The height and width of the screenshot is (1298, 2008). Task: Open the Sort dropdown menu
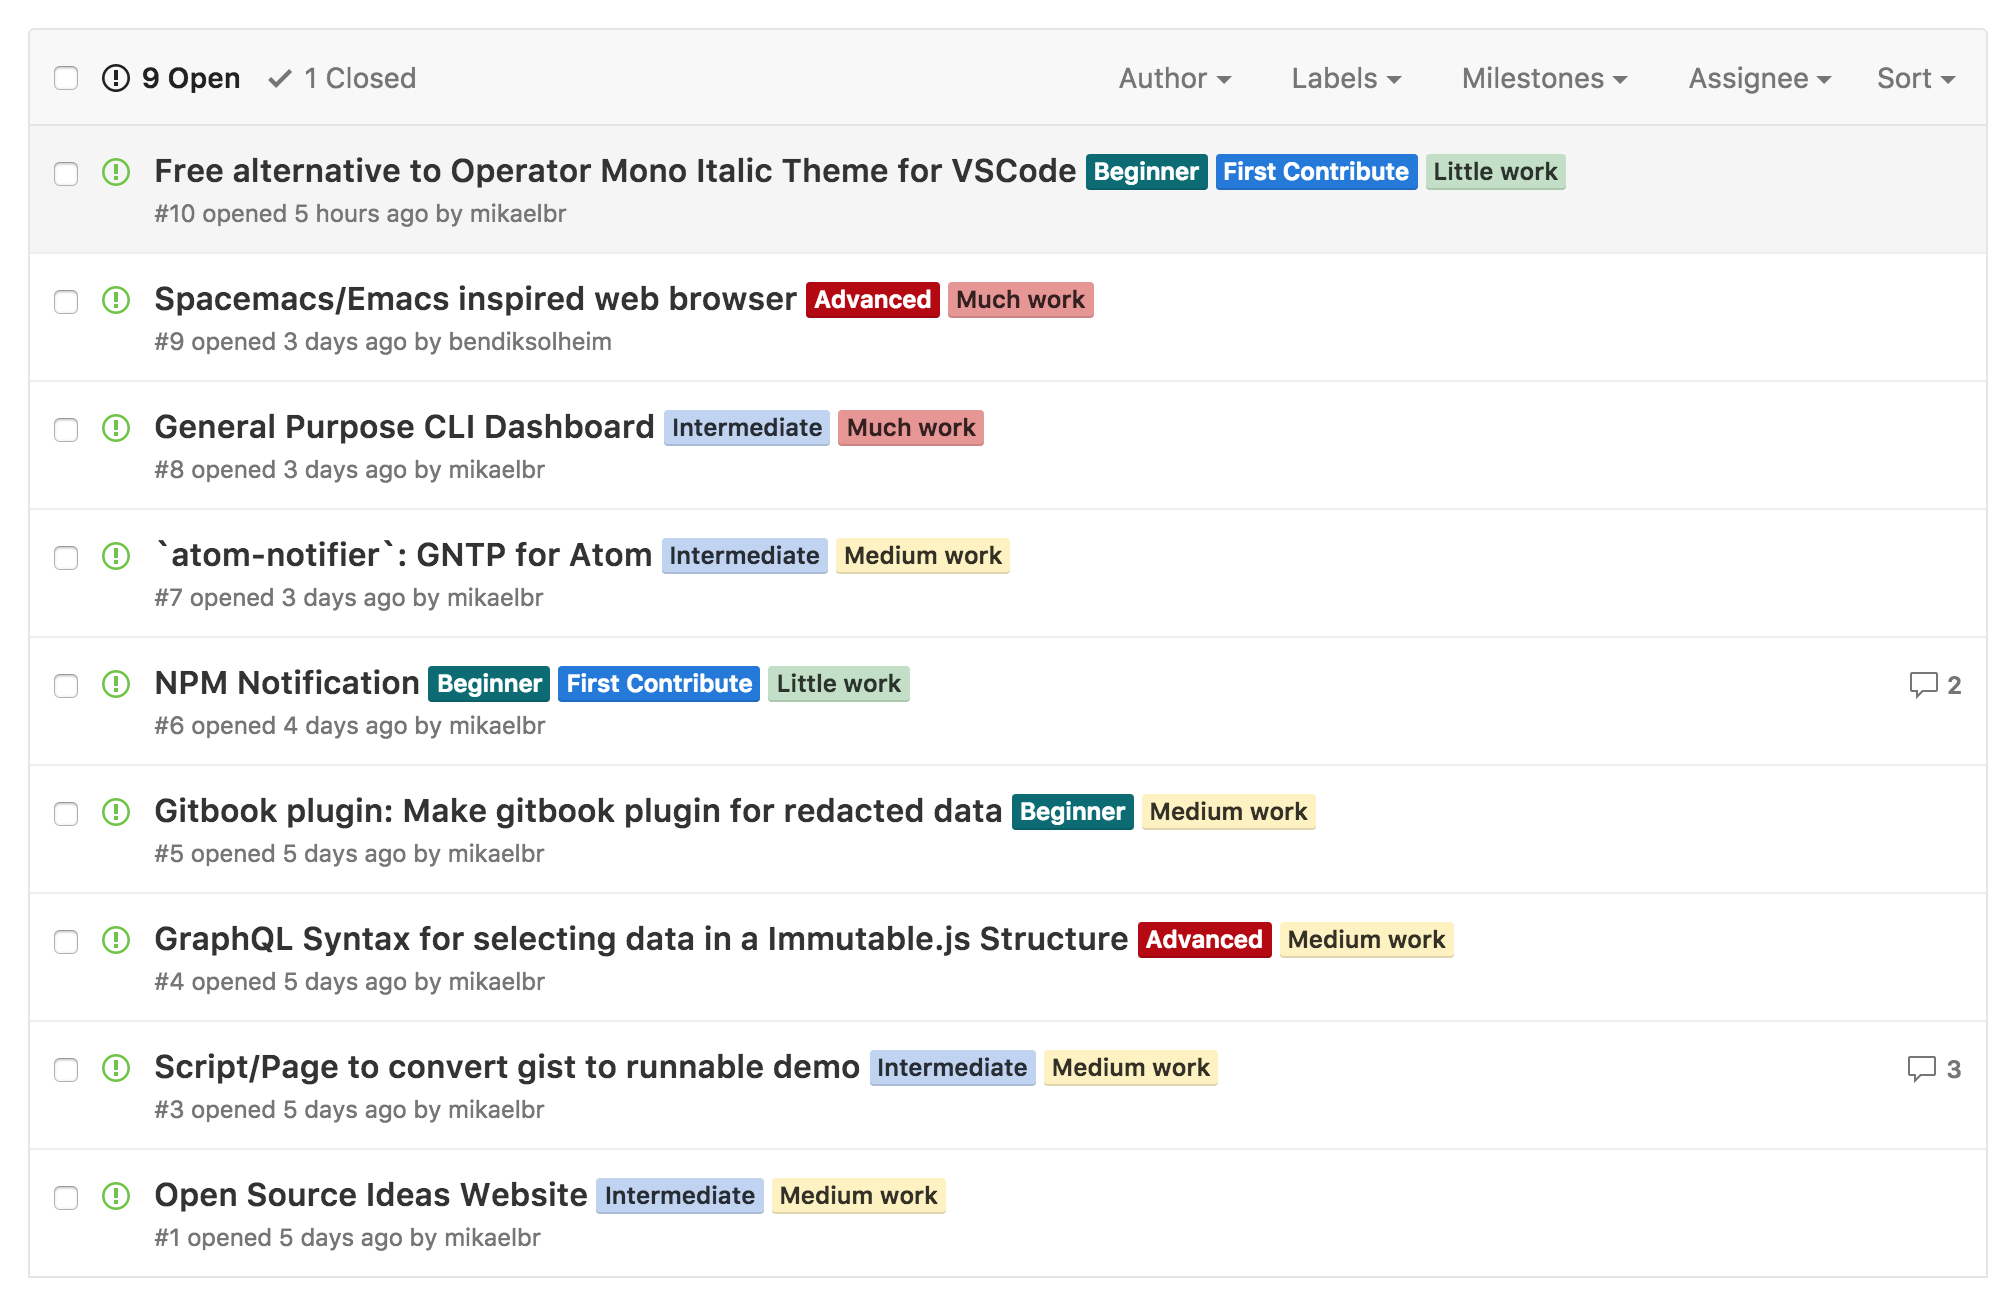click(1915, 78)
